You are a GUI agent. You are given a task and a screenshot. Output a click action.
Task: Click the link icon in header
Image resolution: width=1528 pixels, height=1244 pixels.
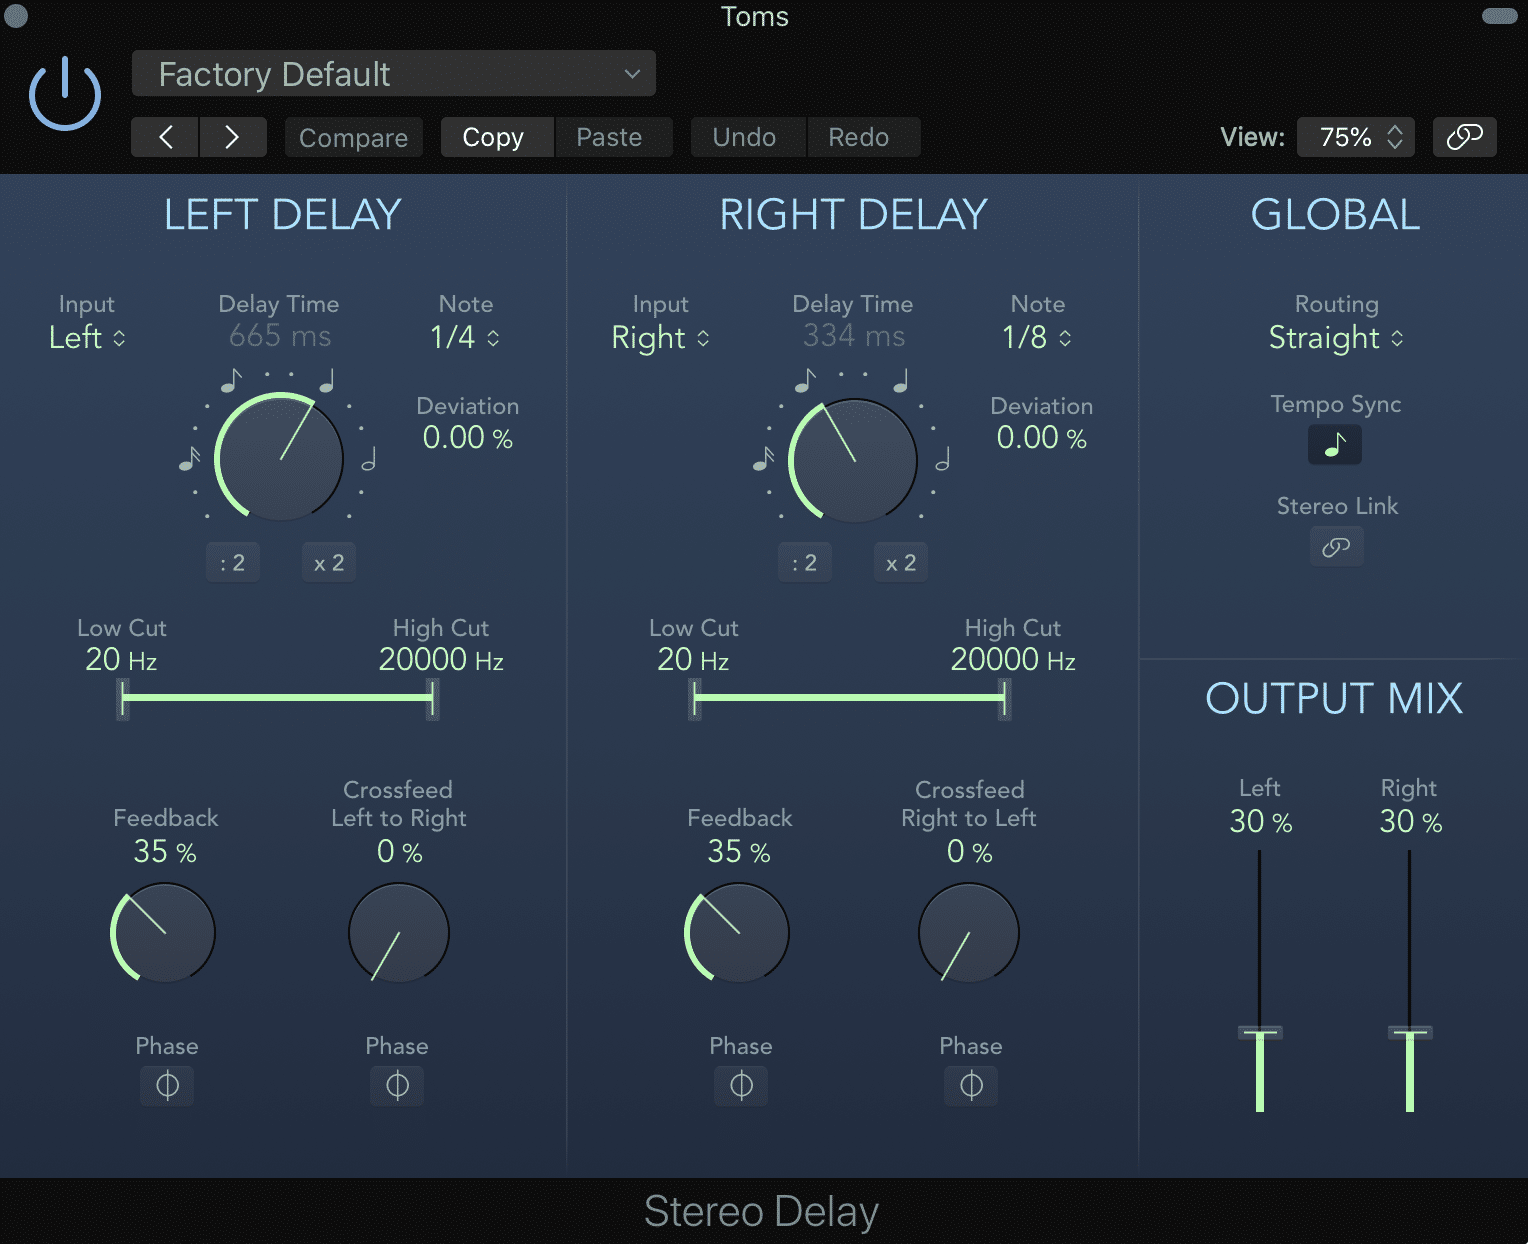pos(1465,137)
